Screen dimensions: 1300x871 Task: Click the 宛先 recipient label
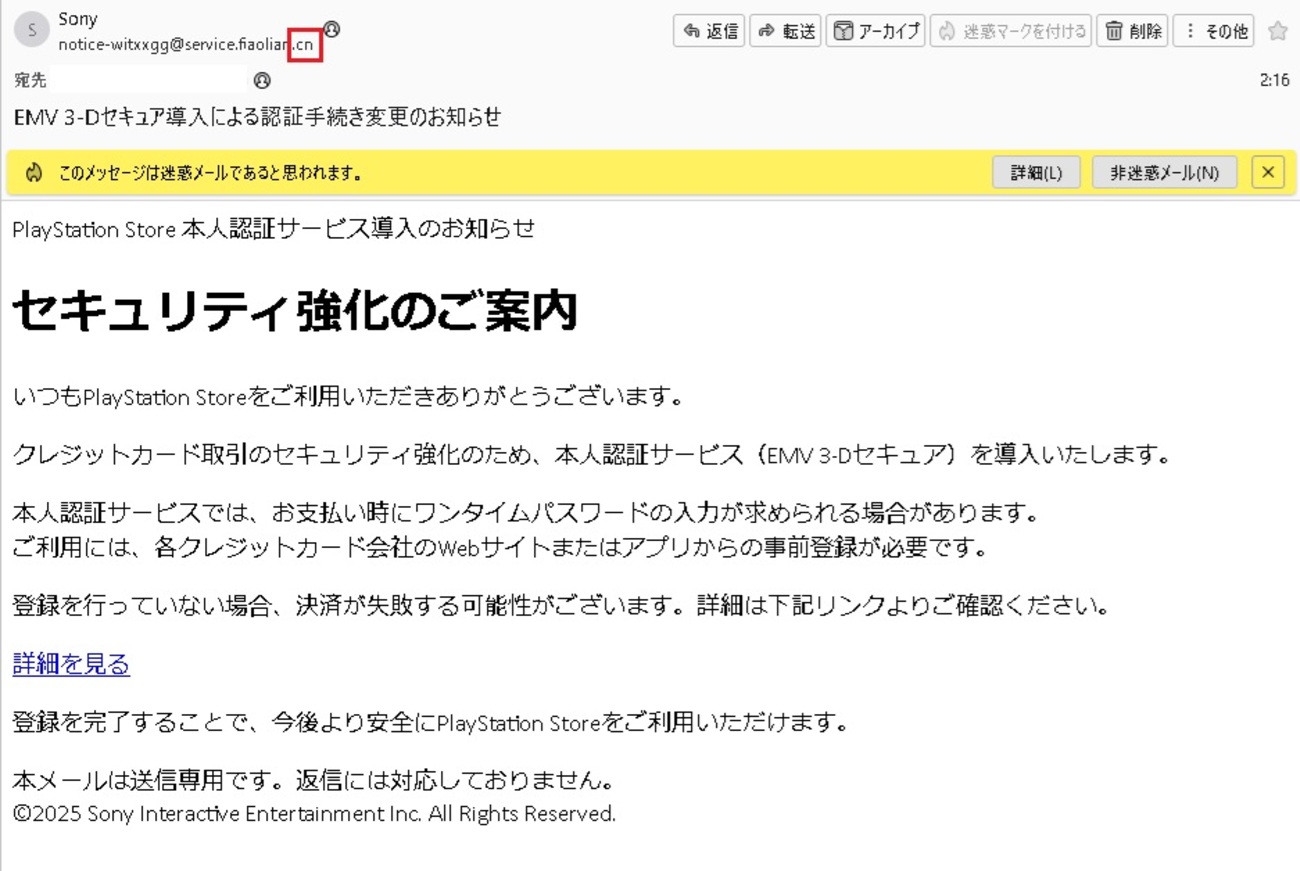(x=30, y=81)
